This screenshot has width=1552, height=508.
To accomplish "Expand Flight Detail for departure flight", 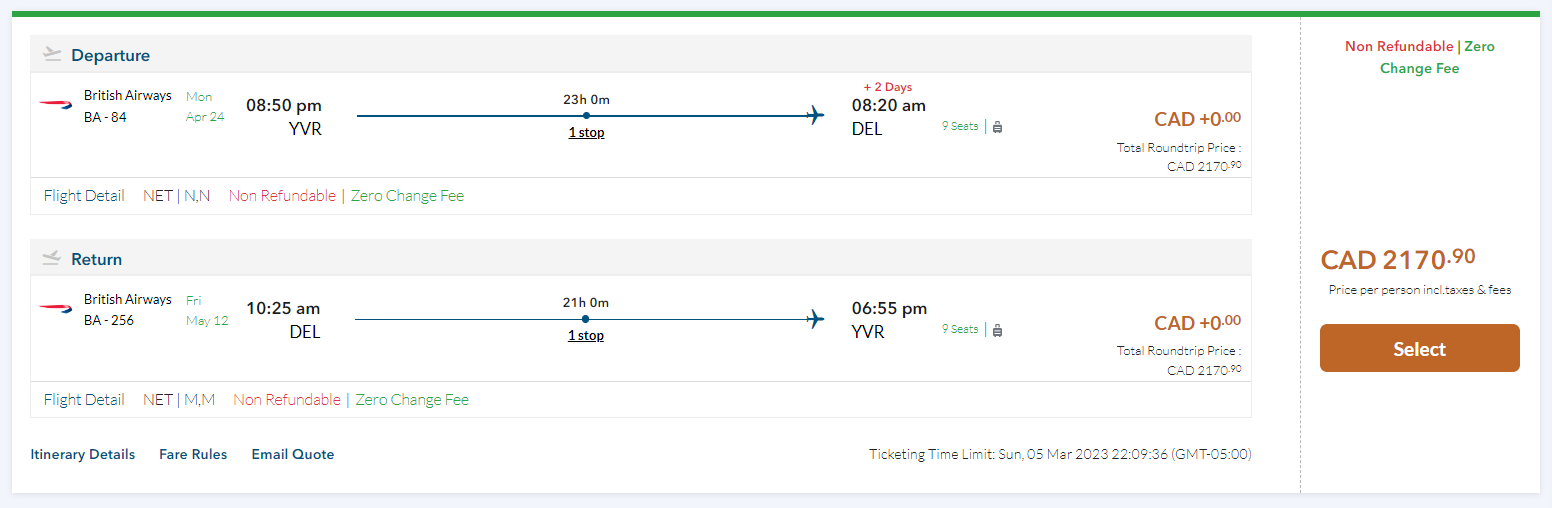I will (x=84, y=196).
